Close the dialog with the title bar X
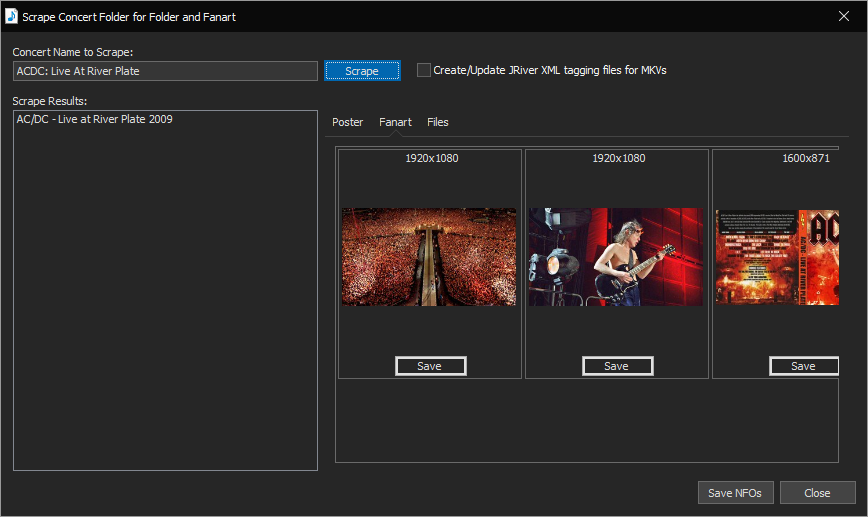Viewport: 868px width, 517px height. pos(844,16)
